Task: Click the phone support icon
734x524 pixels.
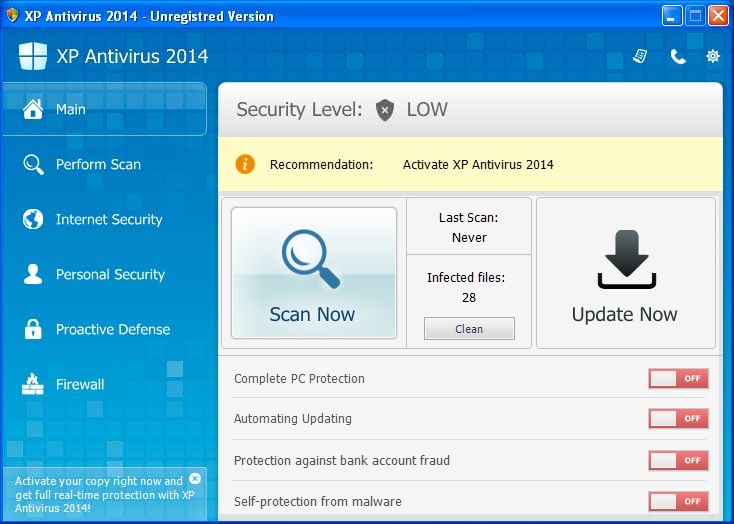Action: coord(678,57)
